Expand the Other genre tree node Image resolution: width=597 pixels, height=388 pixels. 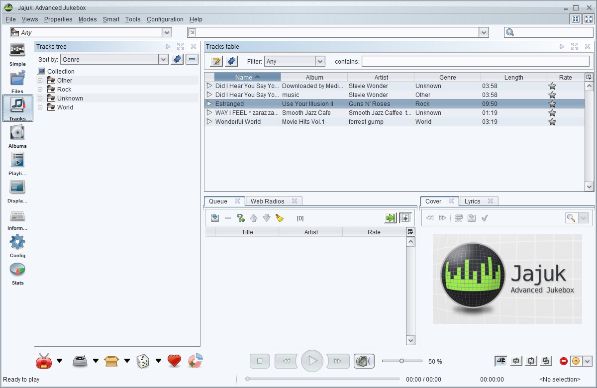click(40, 80)
